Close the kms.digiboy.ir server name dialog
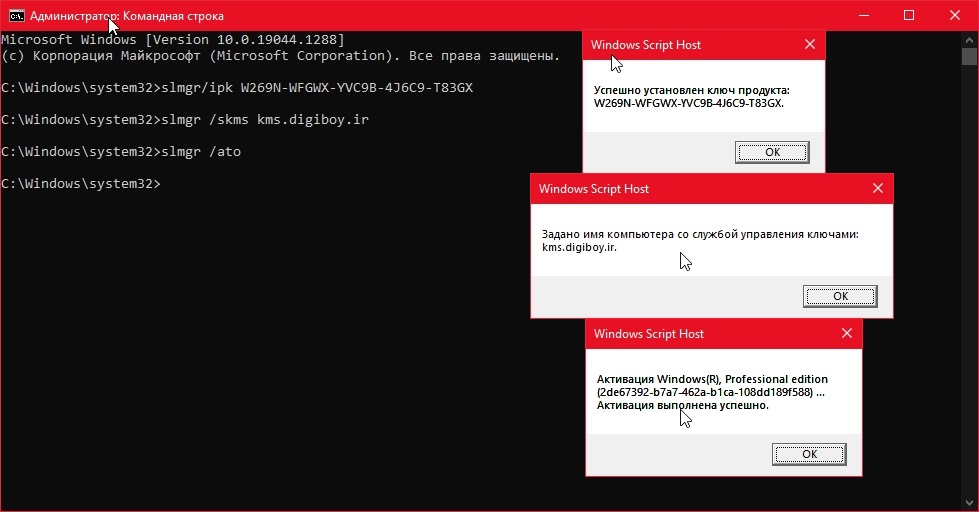Screen dimensions: 979x512 (877, 188)
